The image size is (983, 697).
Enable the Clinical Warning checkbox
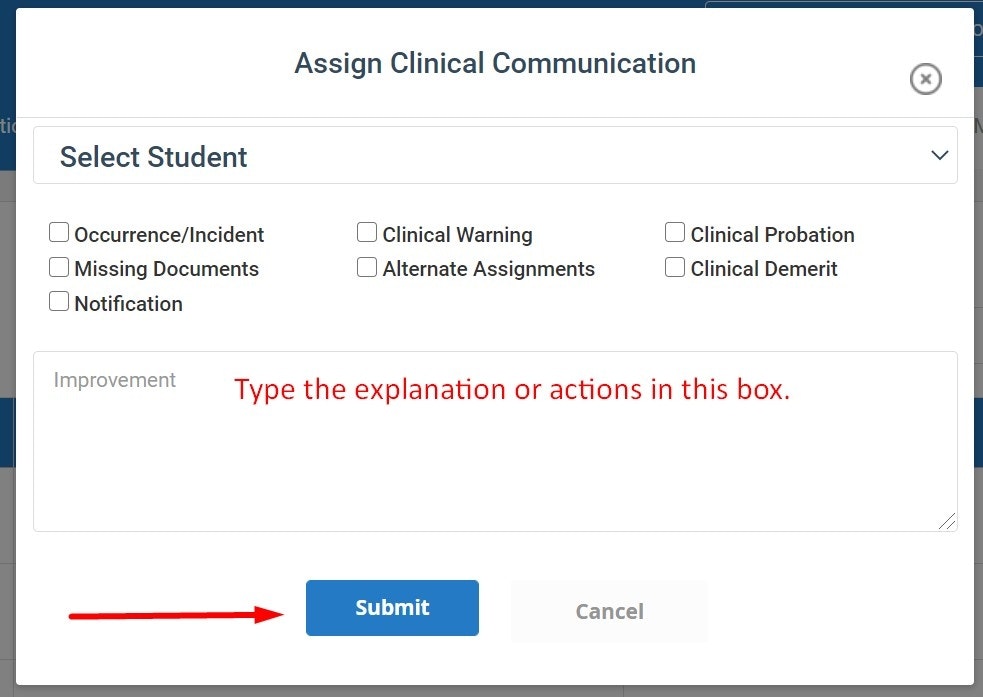(x=367, y=233)
